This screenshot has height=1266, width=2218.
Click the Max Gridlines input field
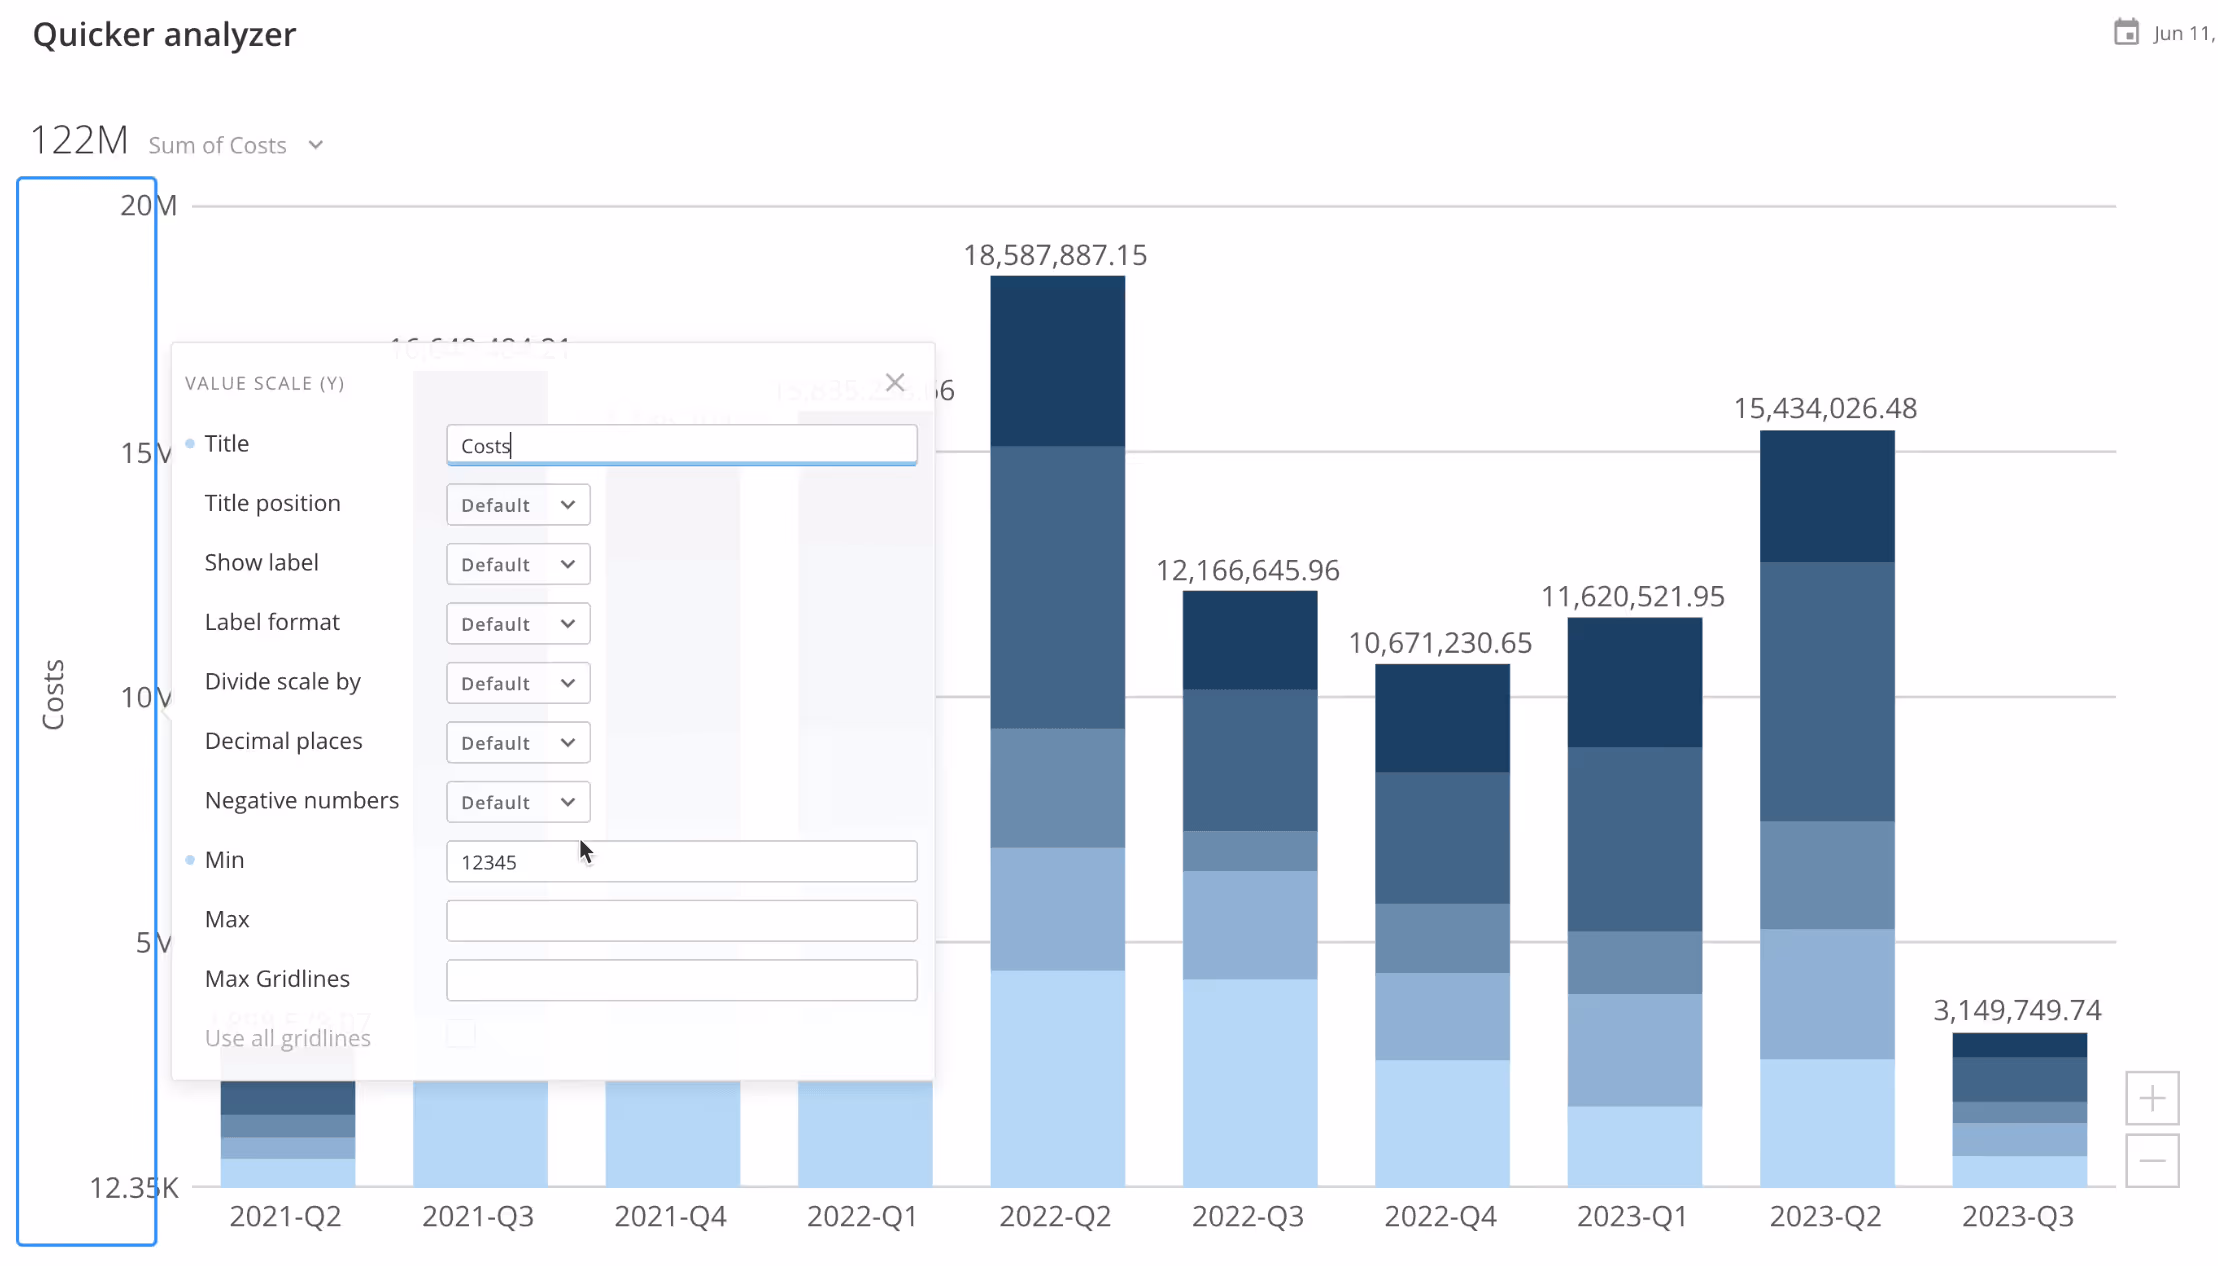coord(681,980)
